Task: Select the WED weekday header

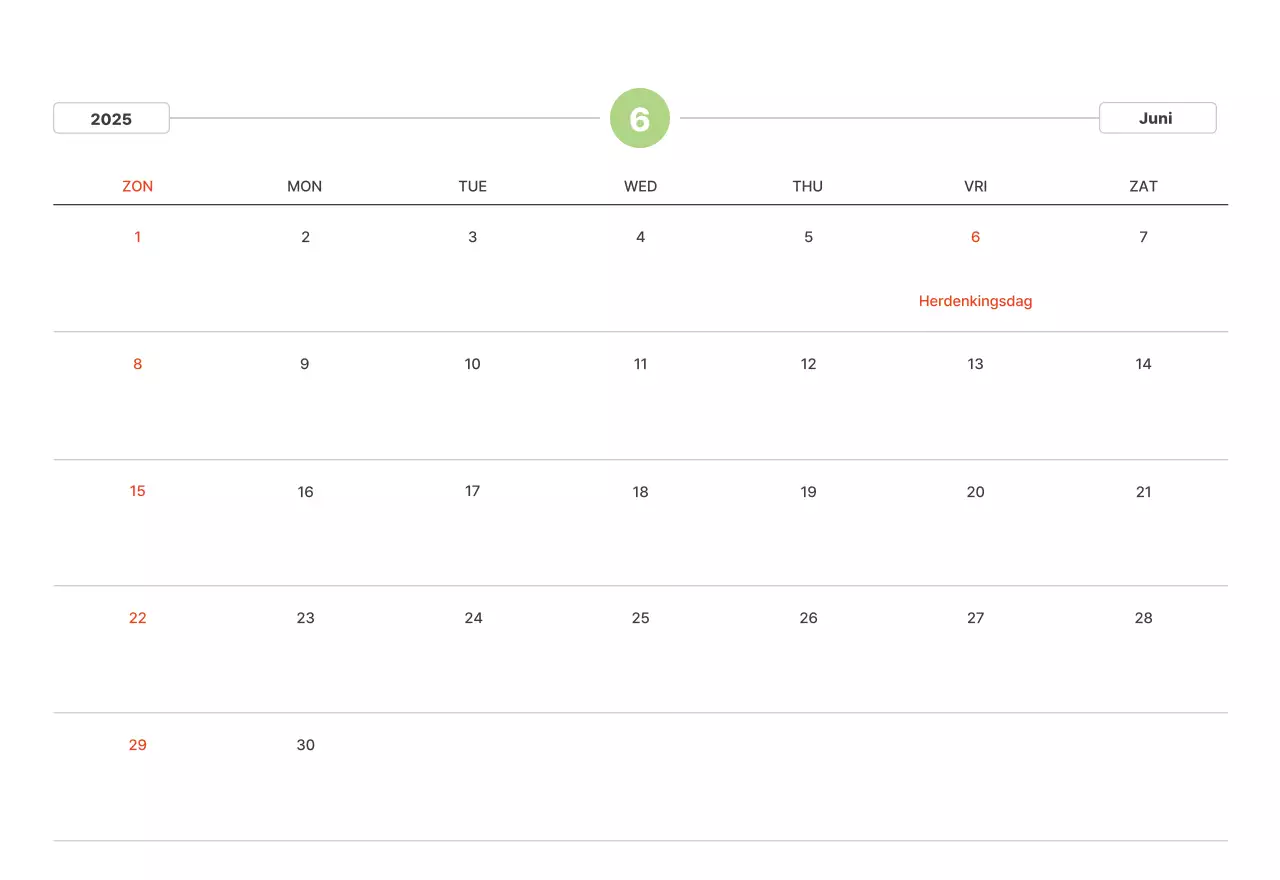Action: 640,186
